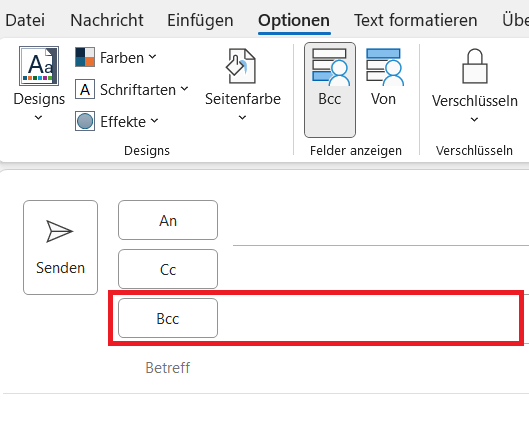Click the Verschlüsseln padlock icon
This screenshot has width=529, height=439.
tap(475, 66)
